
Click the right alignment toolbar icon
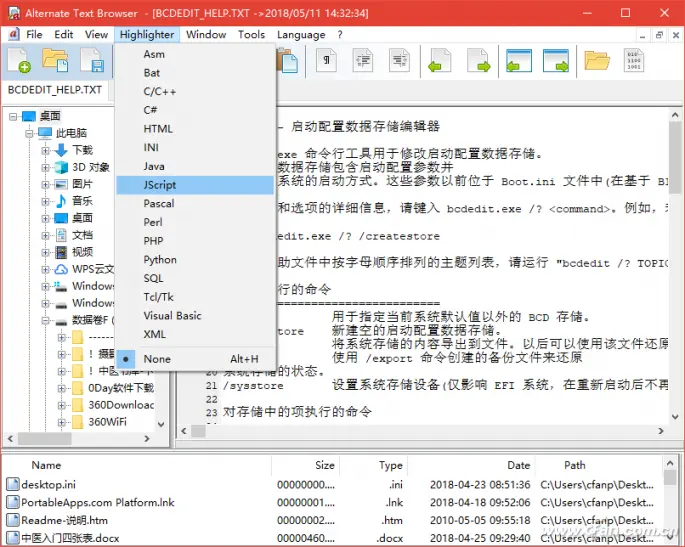[399, 60]
